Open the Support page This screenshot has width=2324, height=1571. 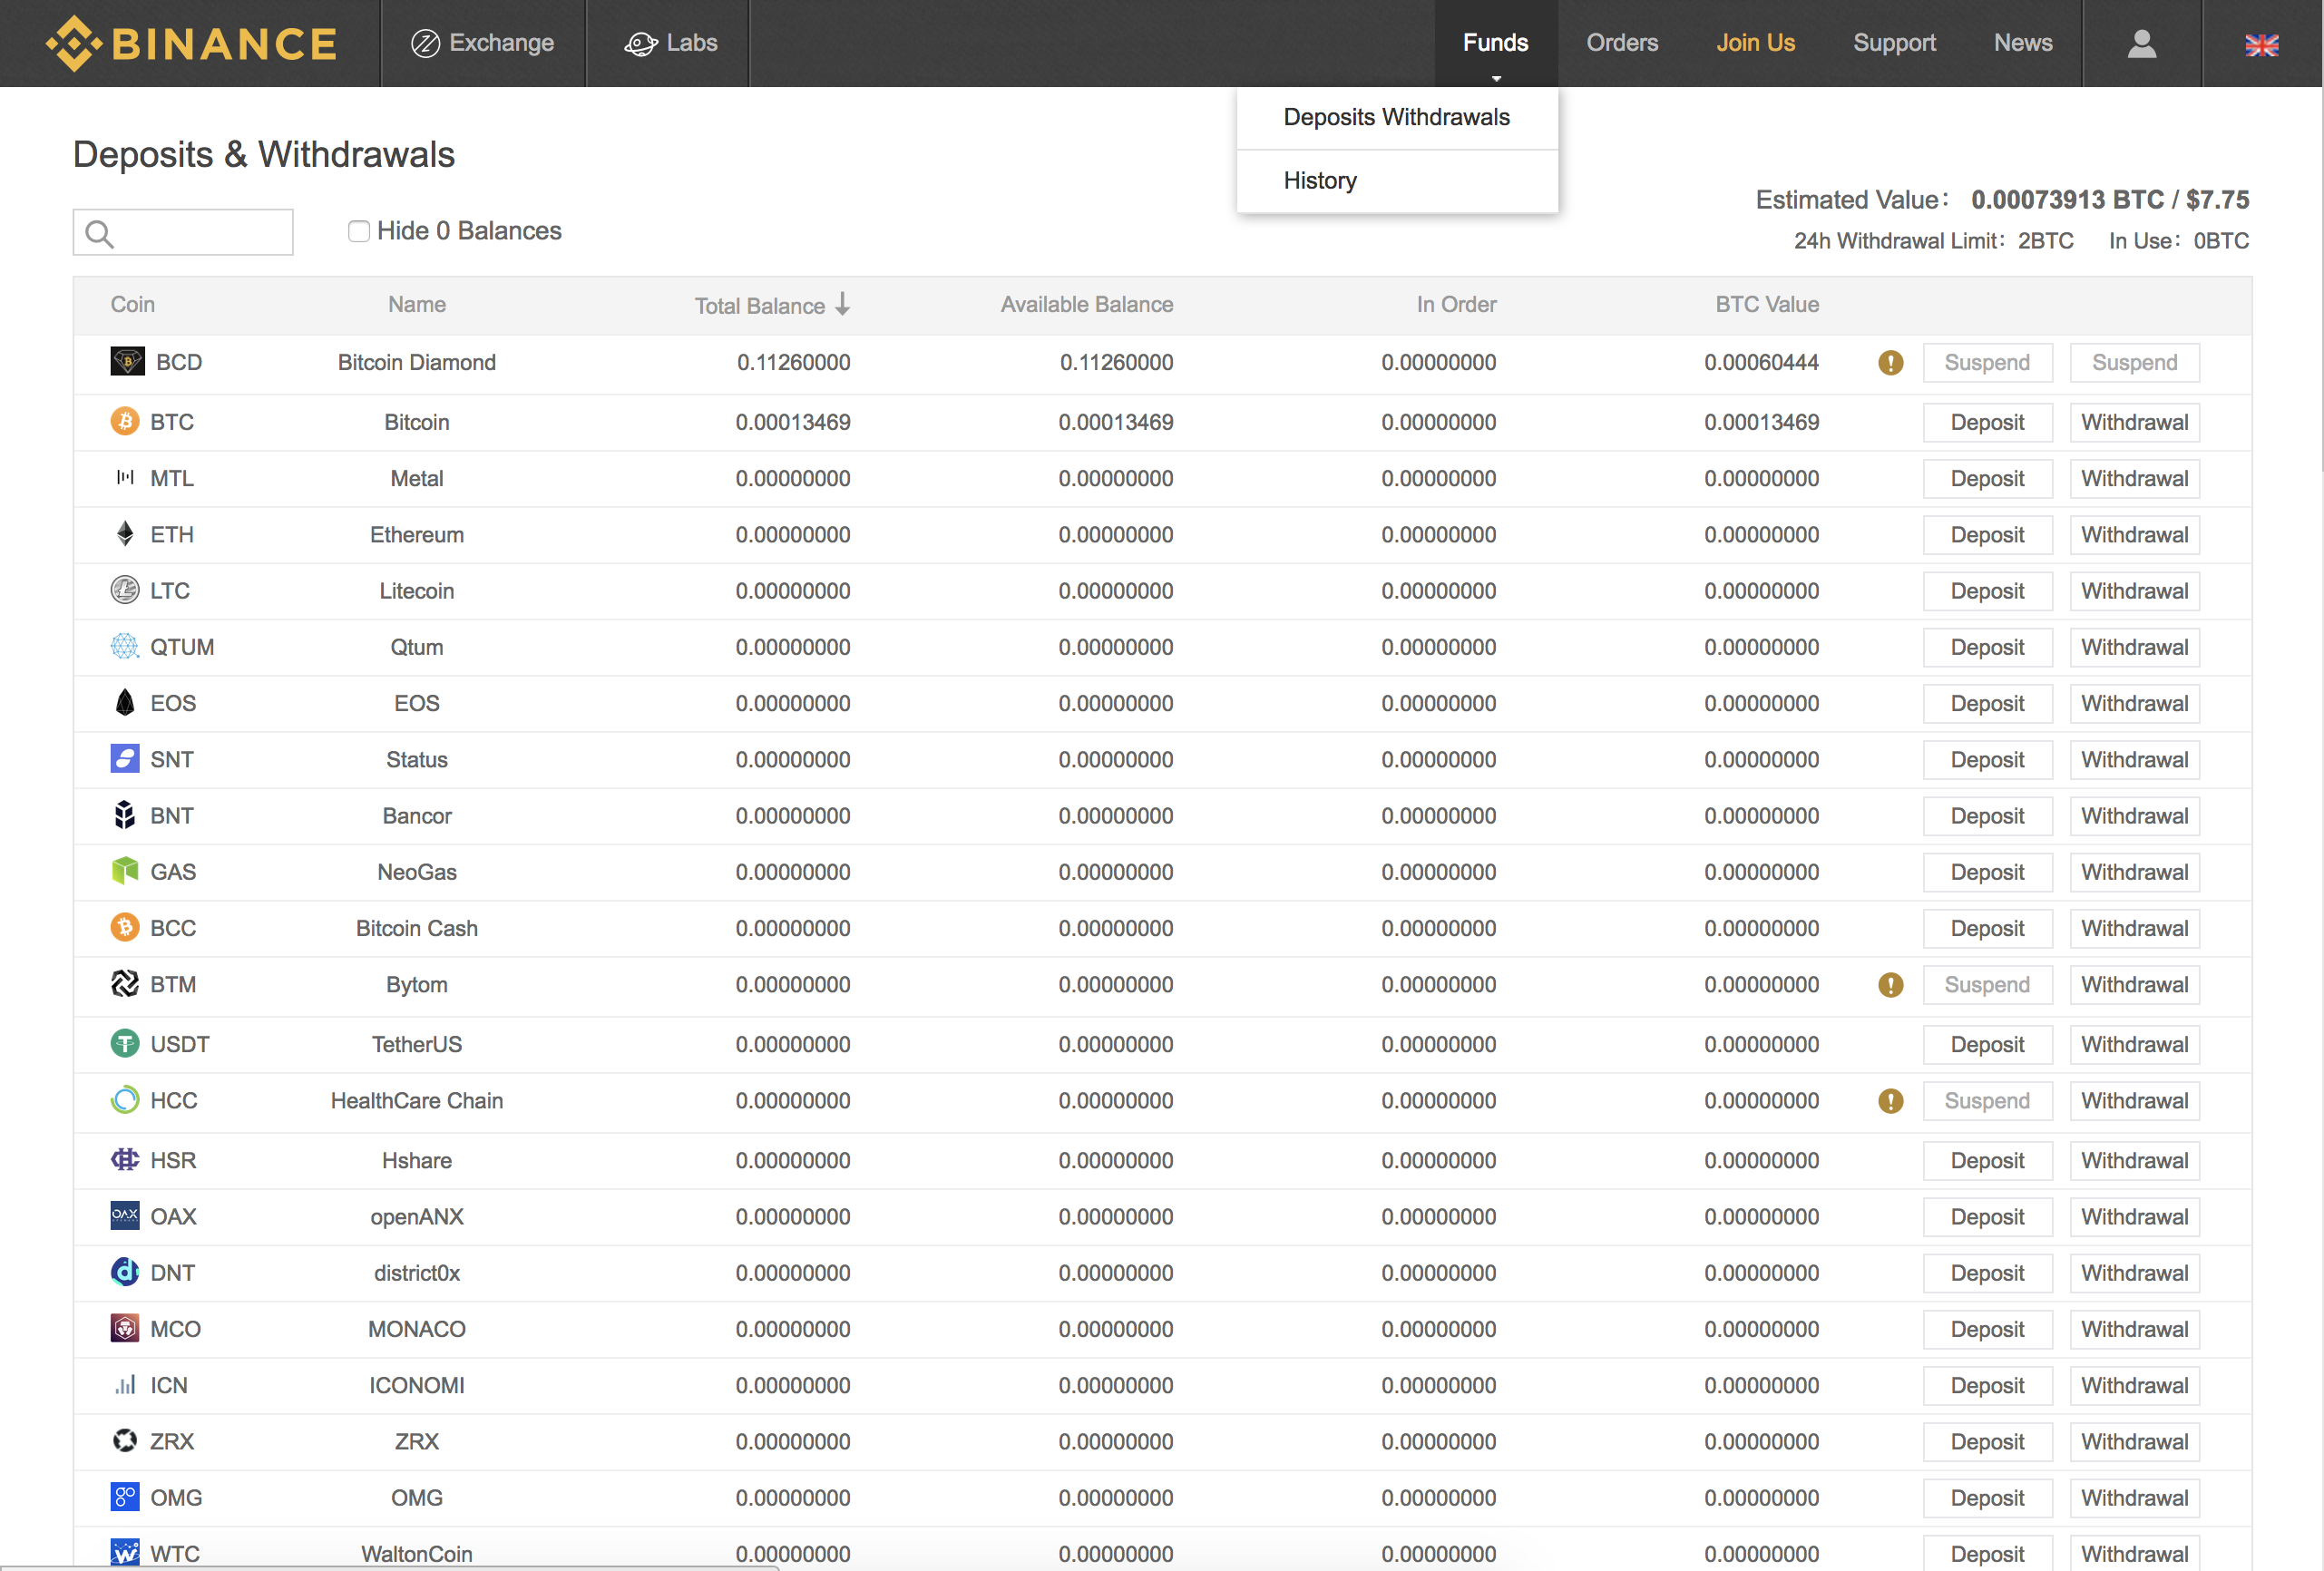click(1894, 43)
